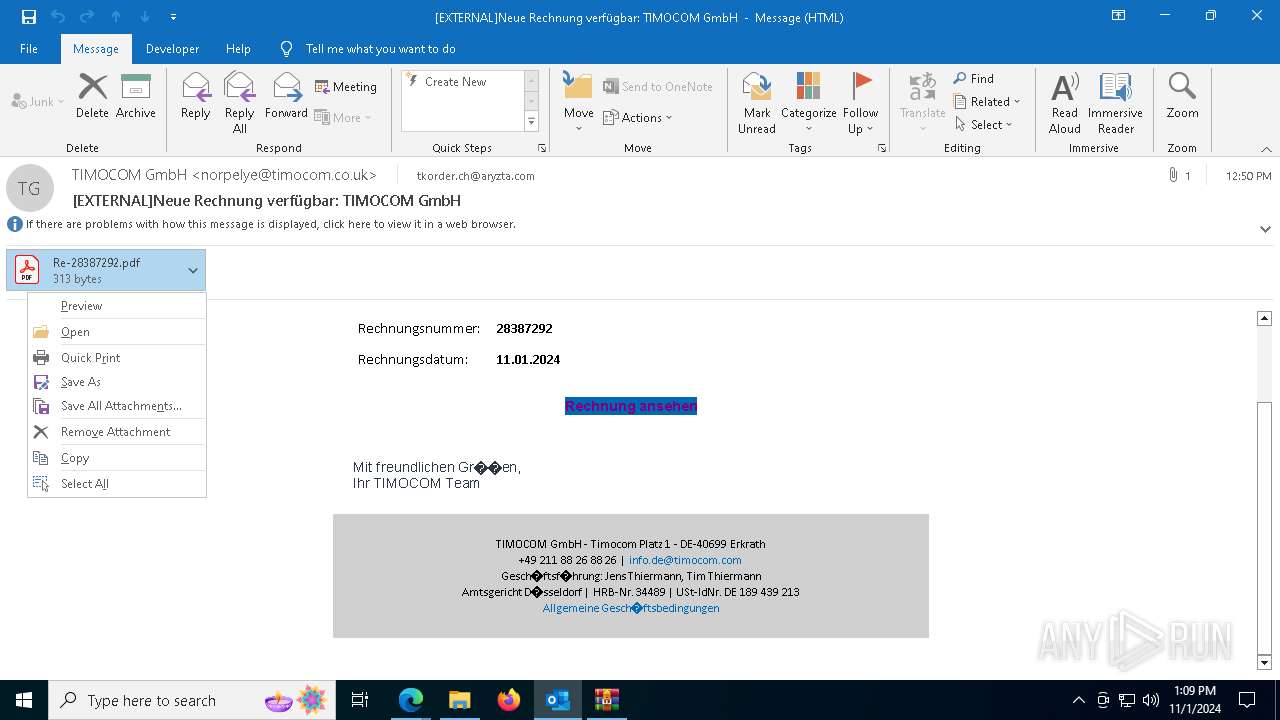Open the Move folder button
Image resolution: width=1280 pixels, height=720 pixels.
(x=578, y=102)
